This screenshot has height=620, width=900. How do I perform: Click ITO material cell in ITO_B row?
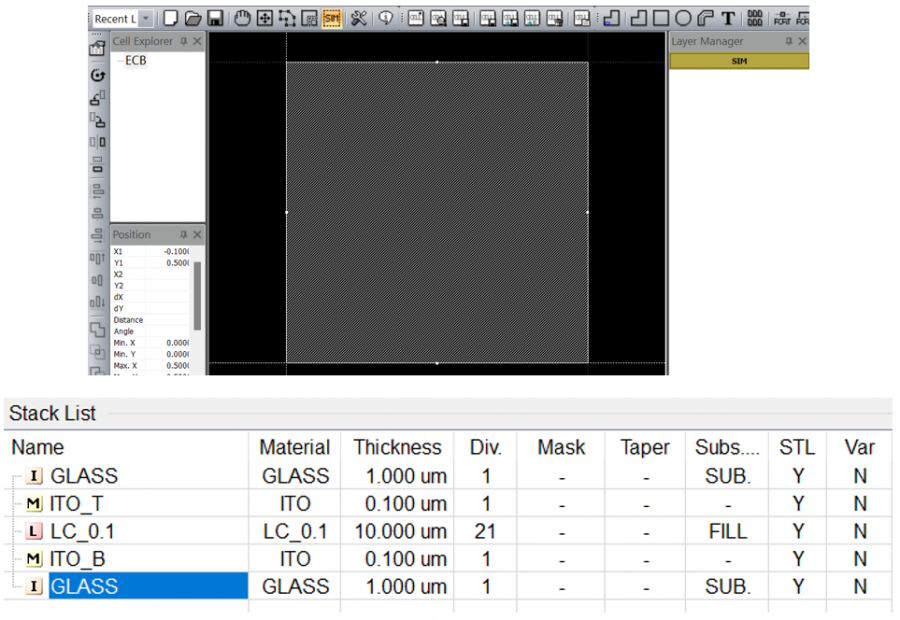coord(295,559)
